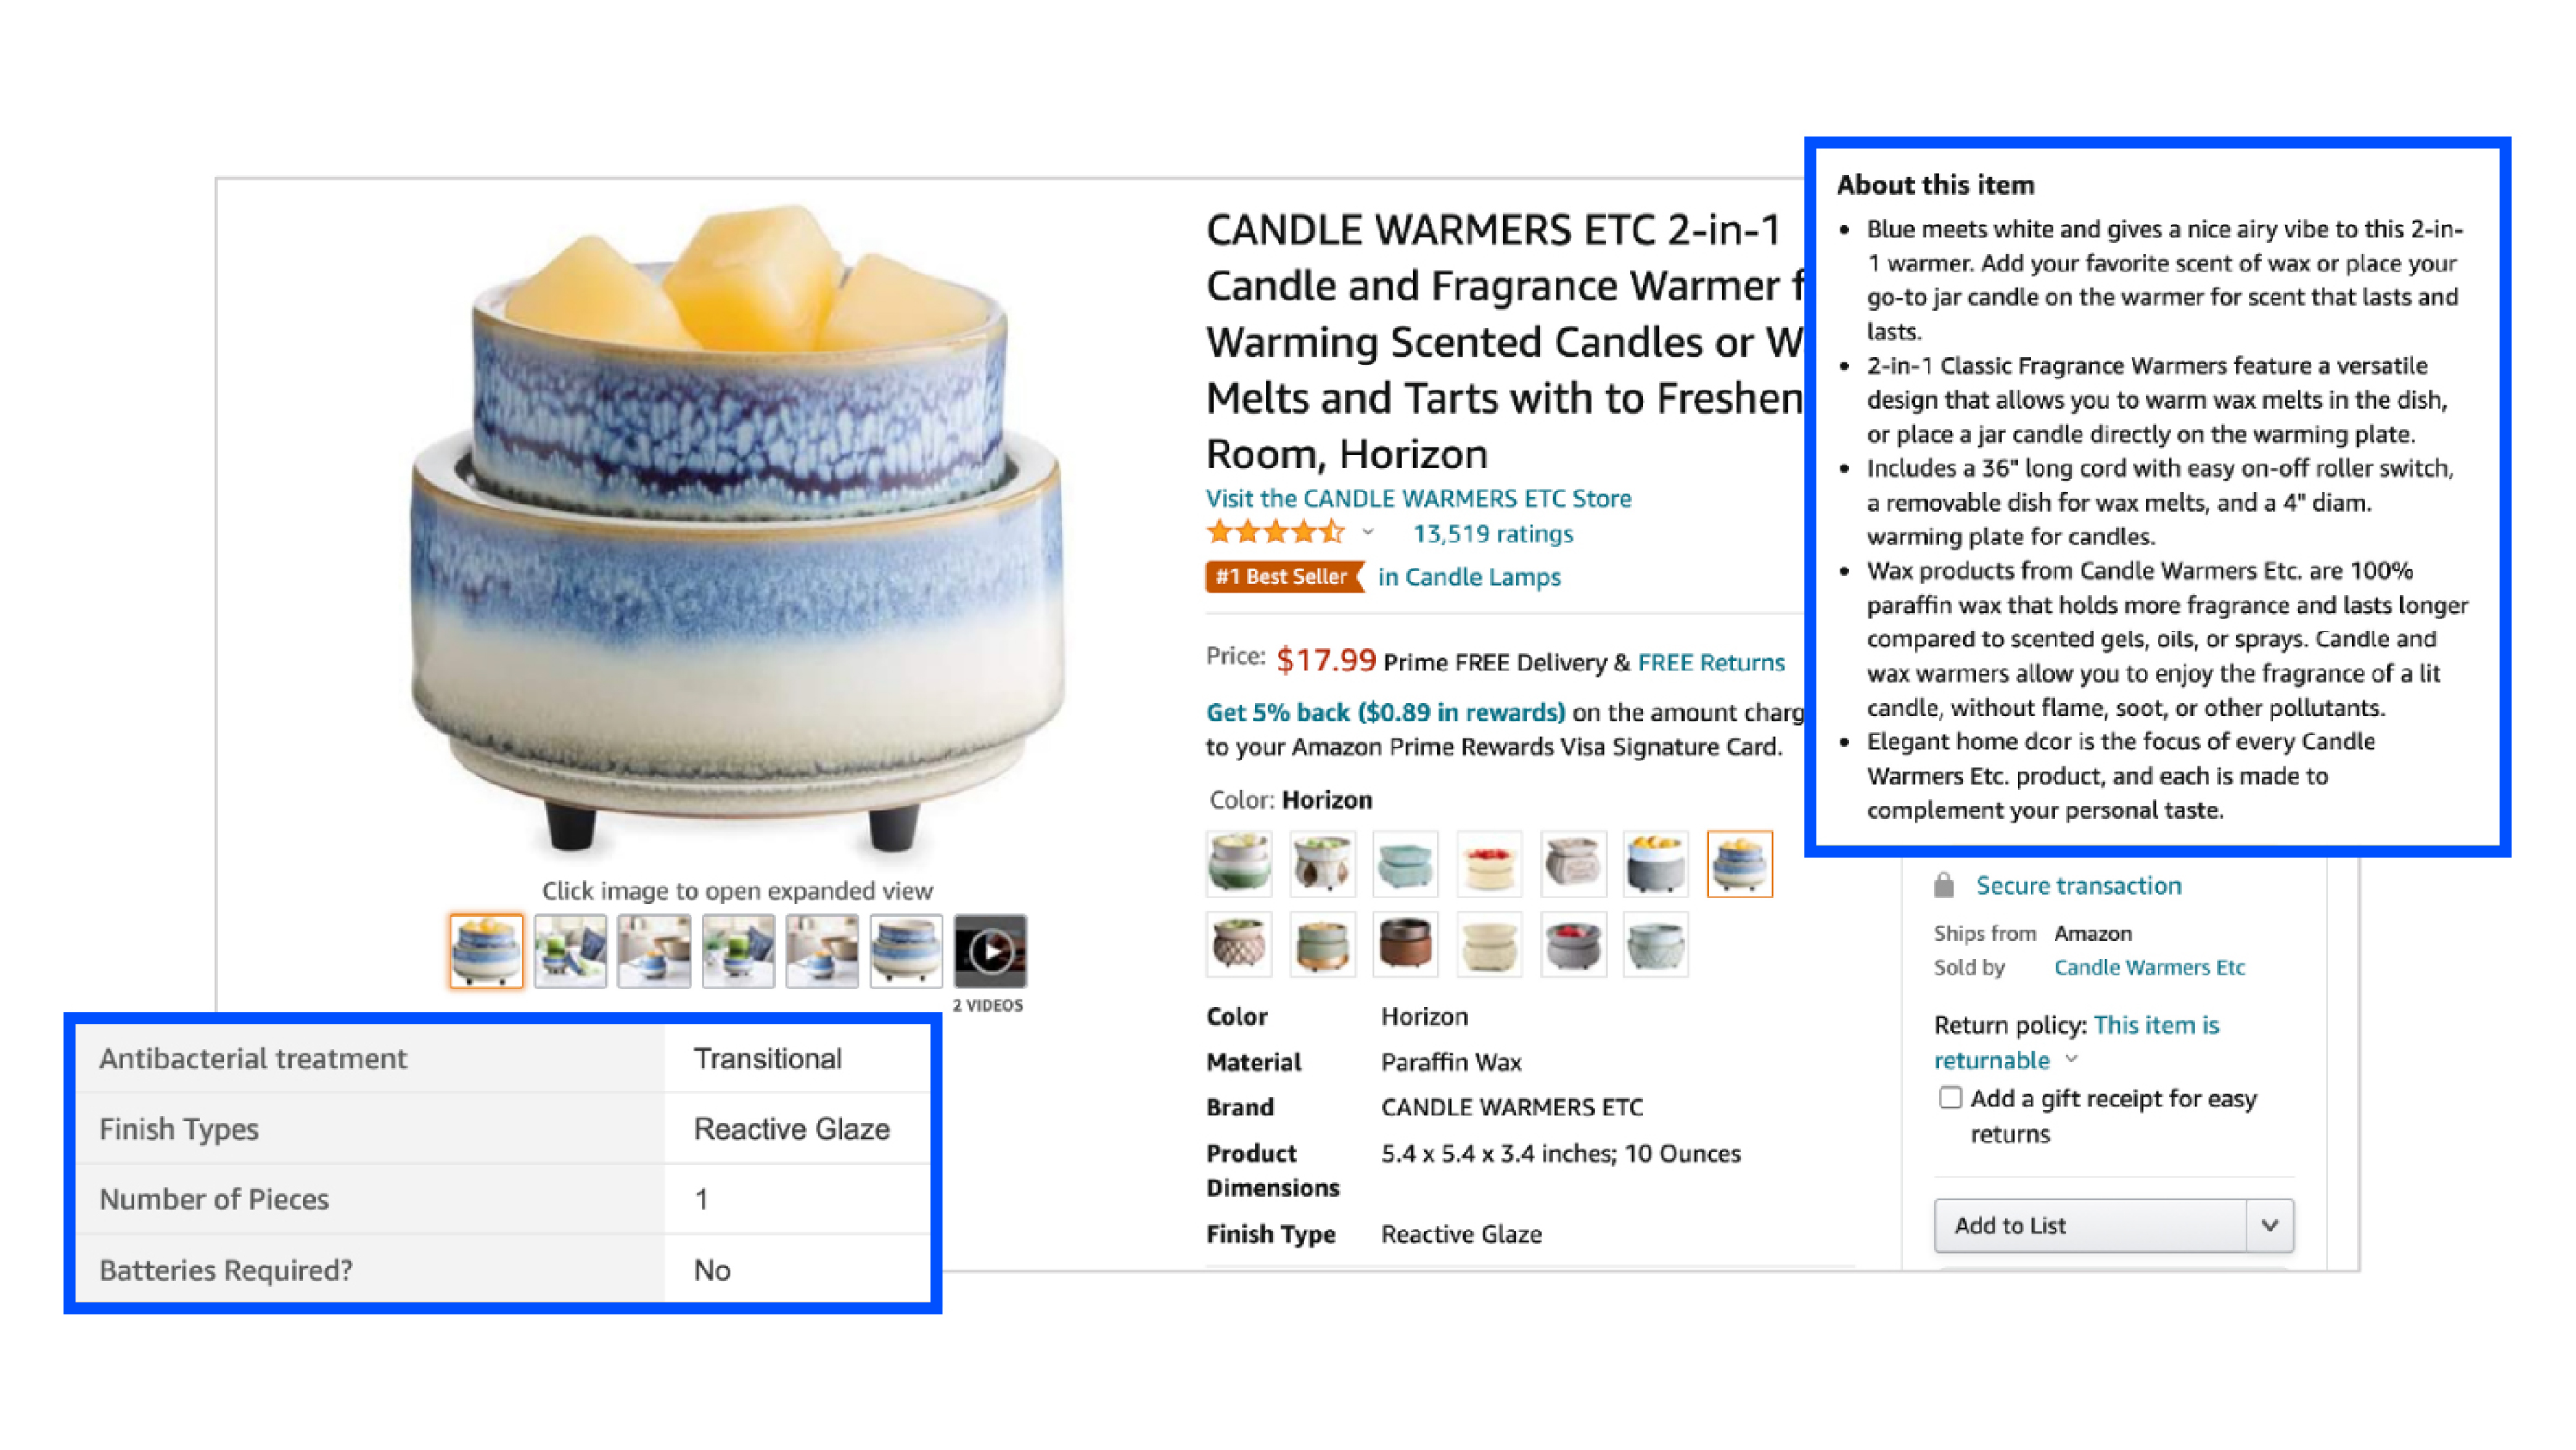The height and width of the screenshot is (1450, 2576).
Task: Choose the teal square warmer swatch
Action: pyautogui.click(x=1405, y=864)
